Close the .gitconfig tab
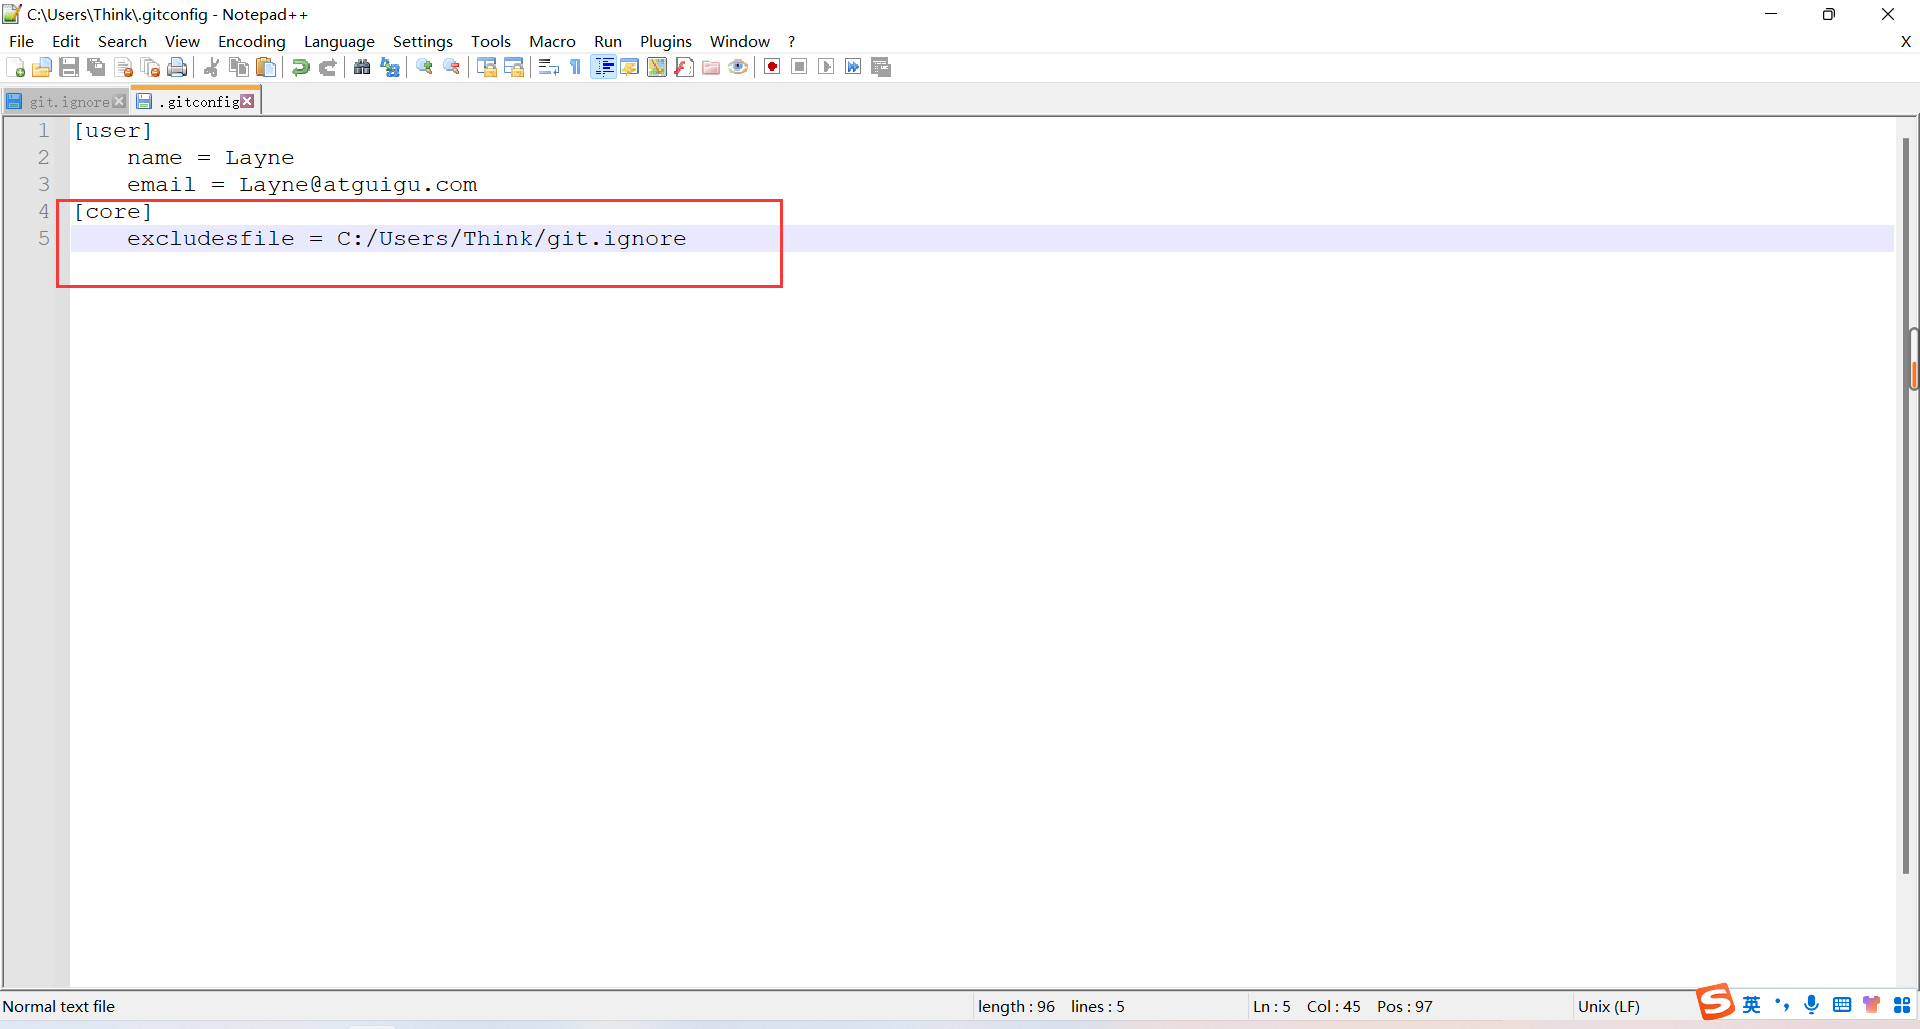Image resolution: width=1920 pixels, height=1029 pixels. [x=247, y=101]
